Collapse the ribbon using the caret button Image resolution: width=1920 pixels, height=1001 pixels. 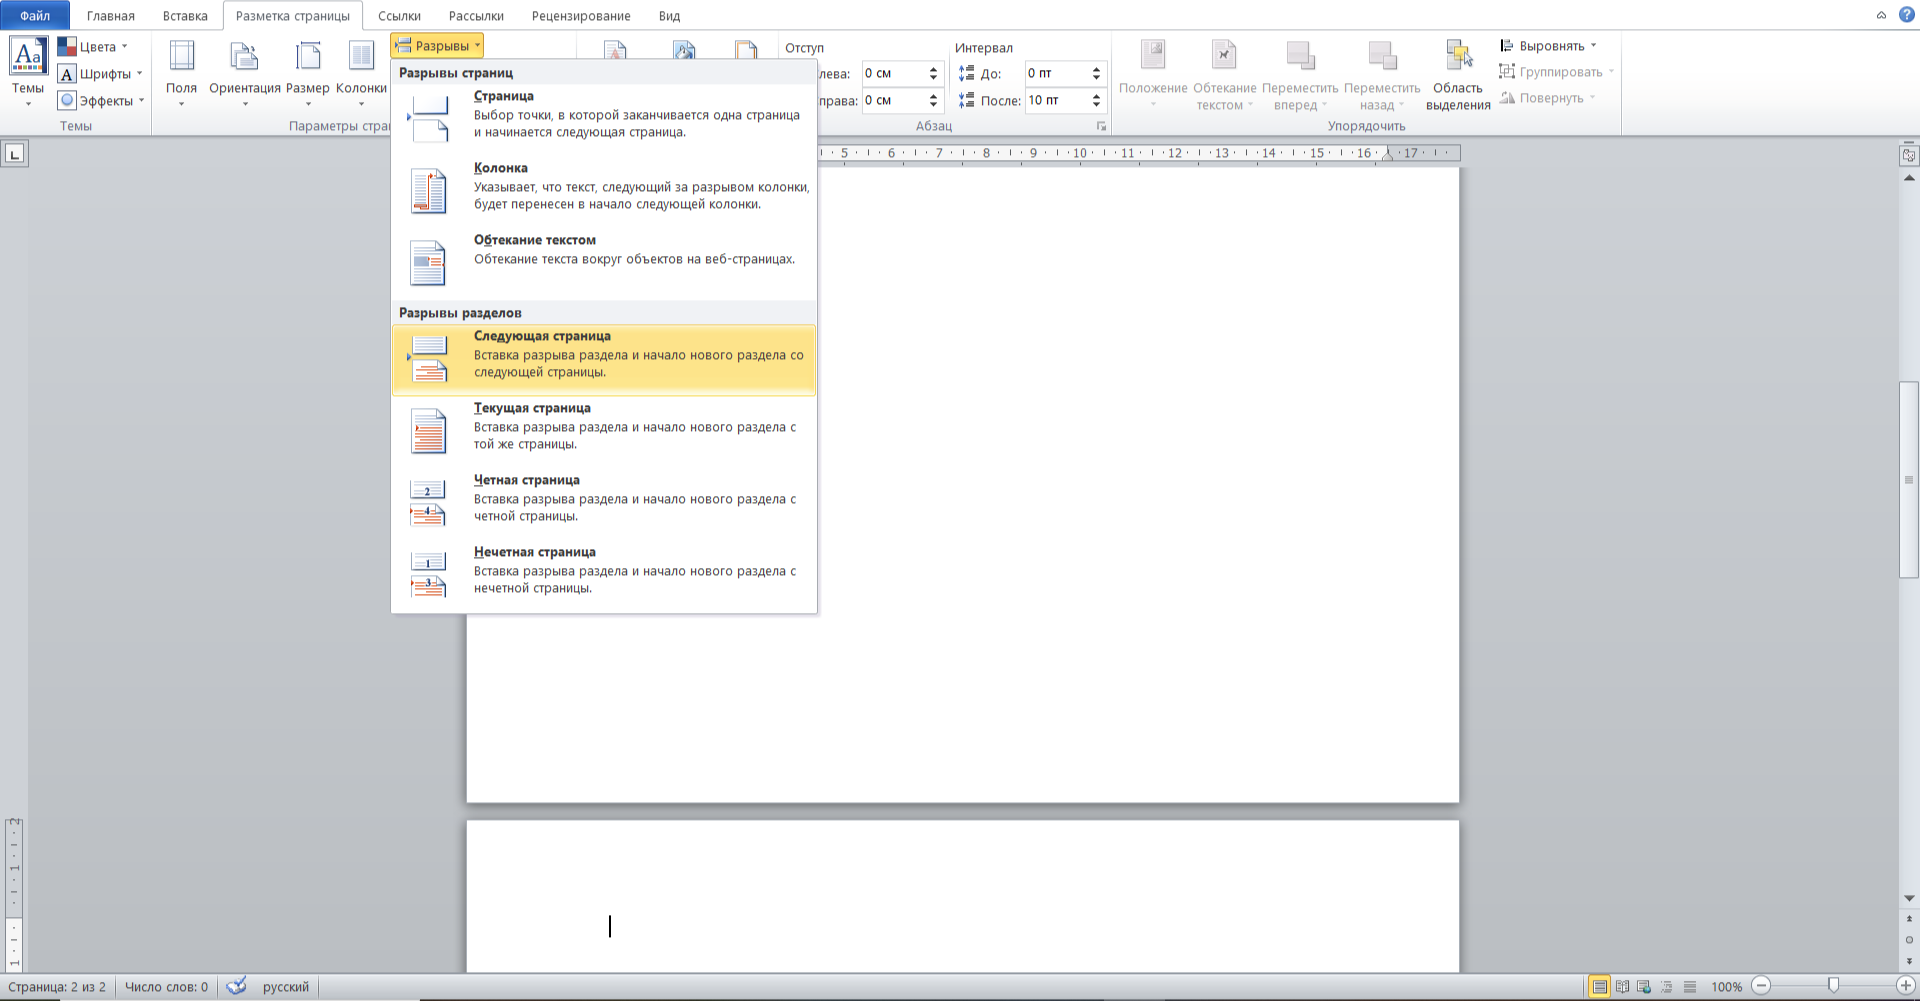coord(1881,16)
